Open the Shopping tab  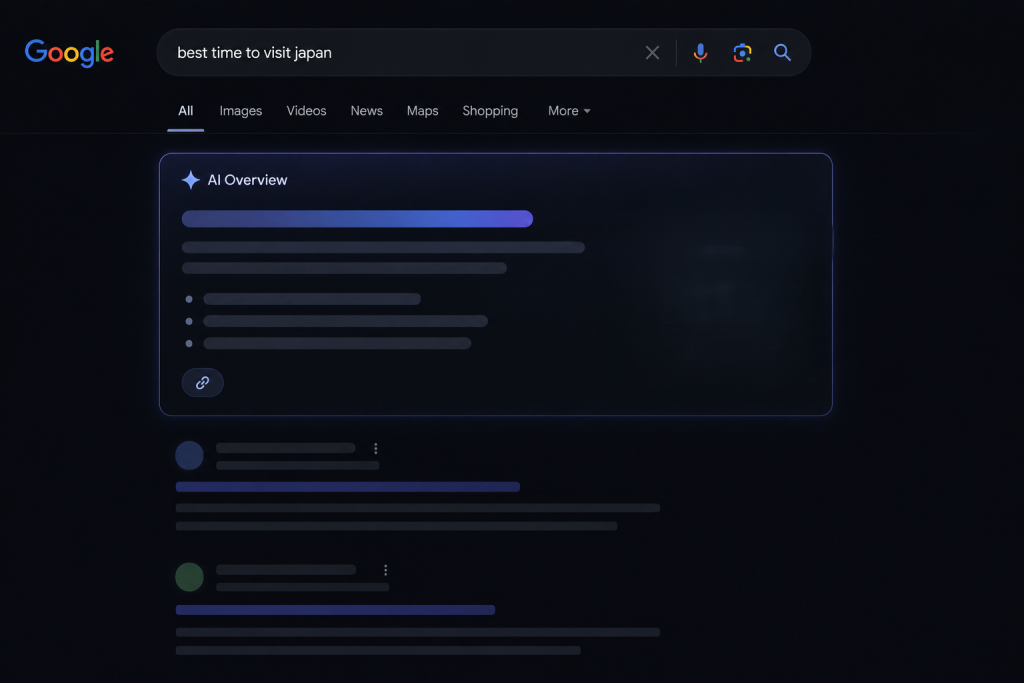click(490, 111)
